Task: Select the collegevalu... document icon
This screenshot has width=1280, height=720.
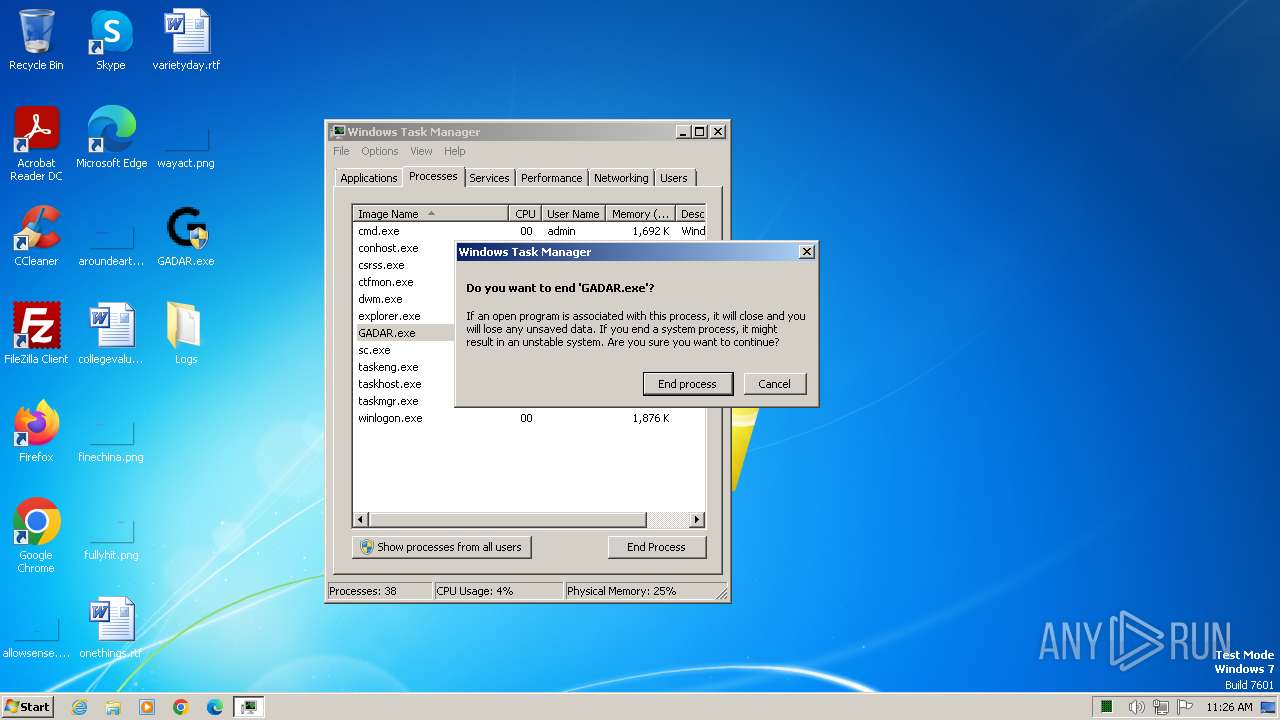Action: tap(111, 334)
